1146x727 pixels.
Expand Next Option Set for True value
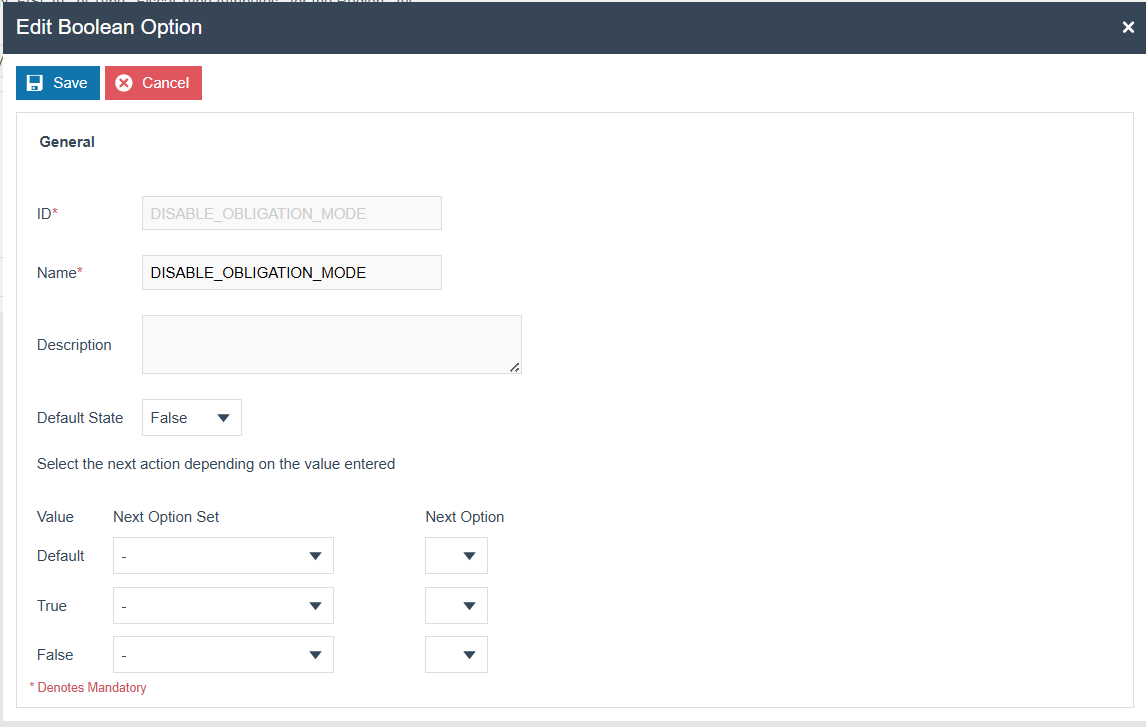[223, 606]
